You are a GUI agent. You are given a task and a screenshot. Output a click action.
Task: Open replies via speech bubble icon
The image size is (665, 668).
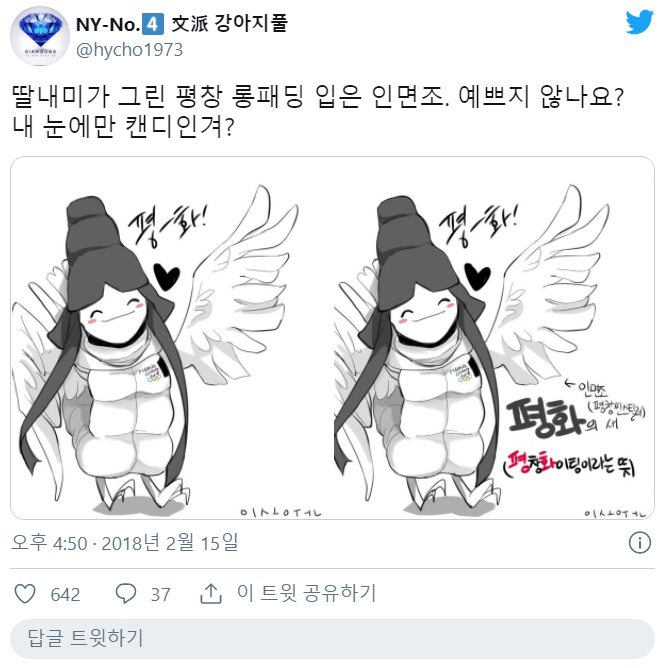(126, 594)
